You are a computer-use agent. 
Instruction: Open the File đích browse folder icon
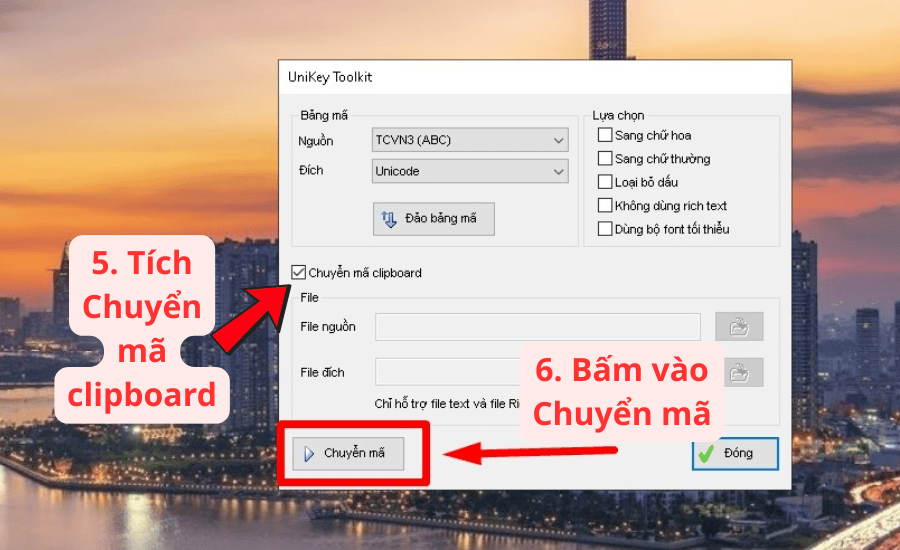point(739,373)
